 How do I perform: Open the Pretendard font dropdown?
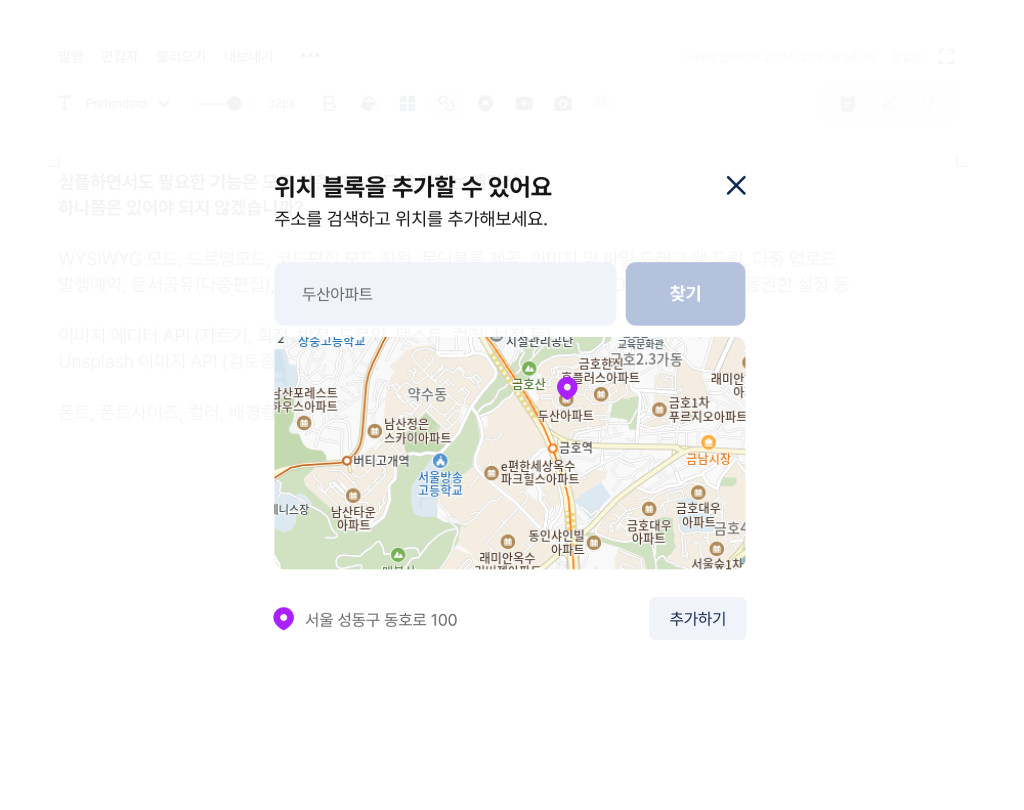(127, 103)
